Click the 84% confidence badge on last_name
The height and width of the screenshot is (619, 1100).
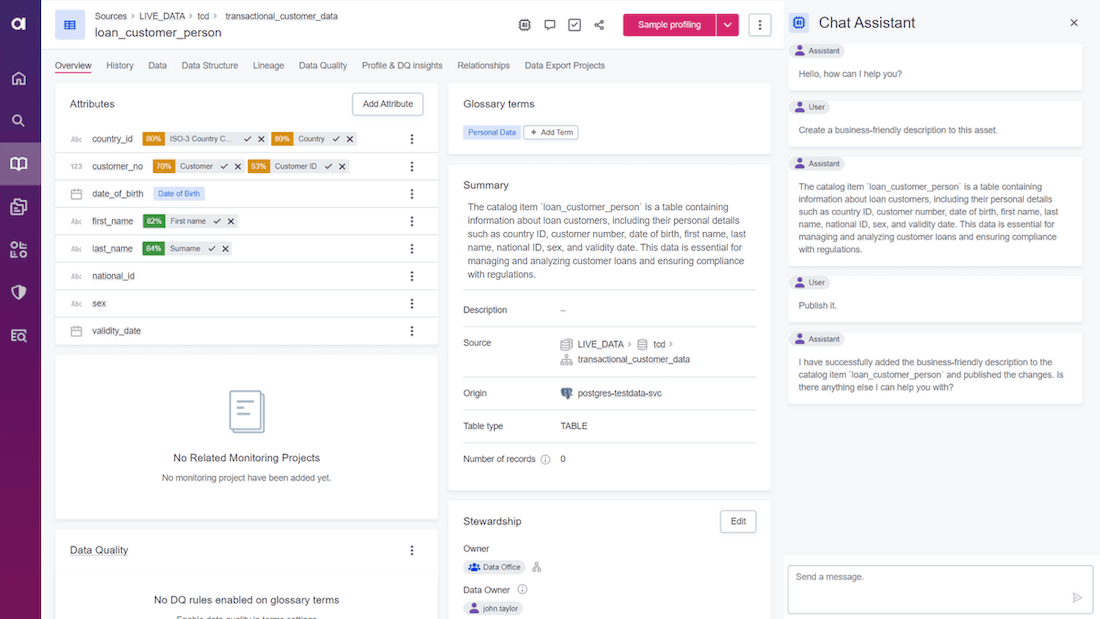click(153, 249)
